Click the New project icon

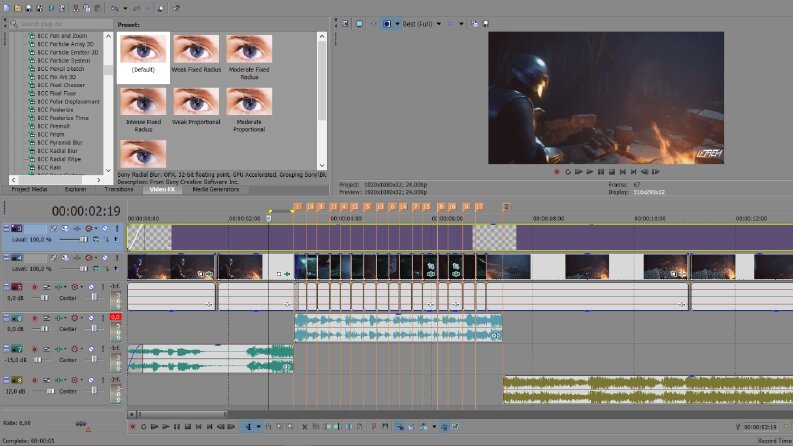click(x=7, y=8)
